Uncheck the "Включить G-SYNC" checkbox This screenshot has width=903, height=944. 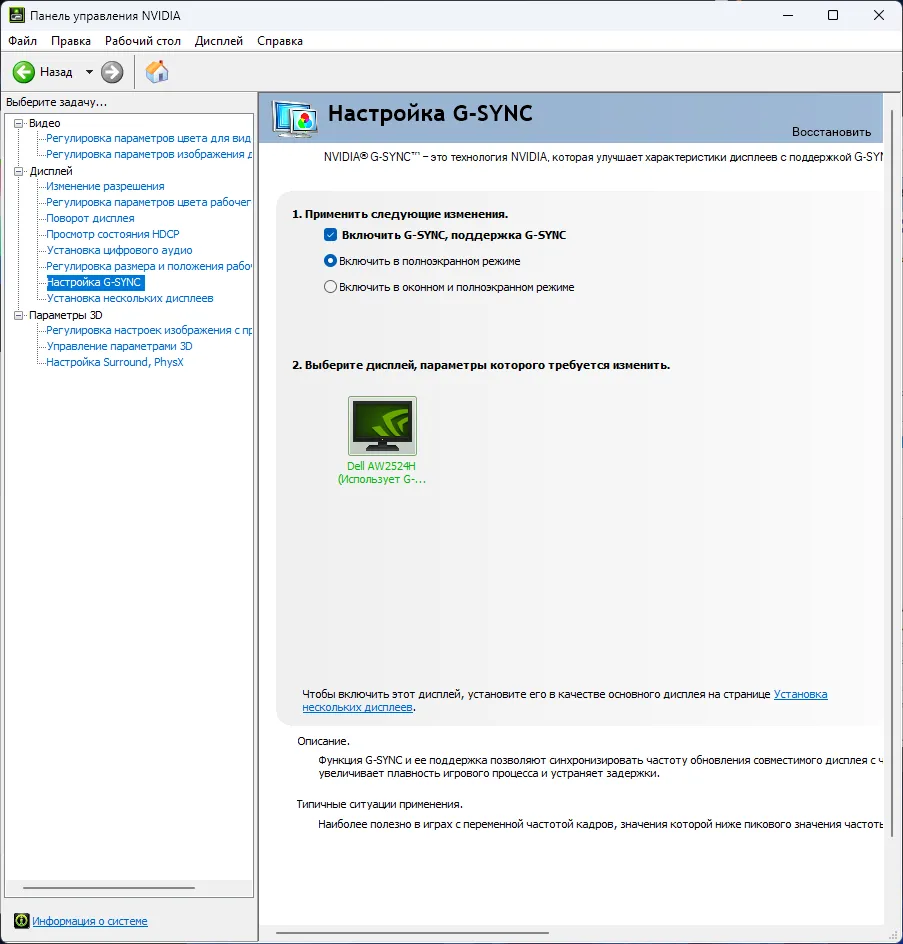tap(330, 235)
